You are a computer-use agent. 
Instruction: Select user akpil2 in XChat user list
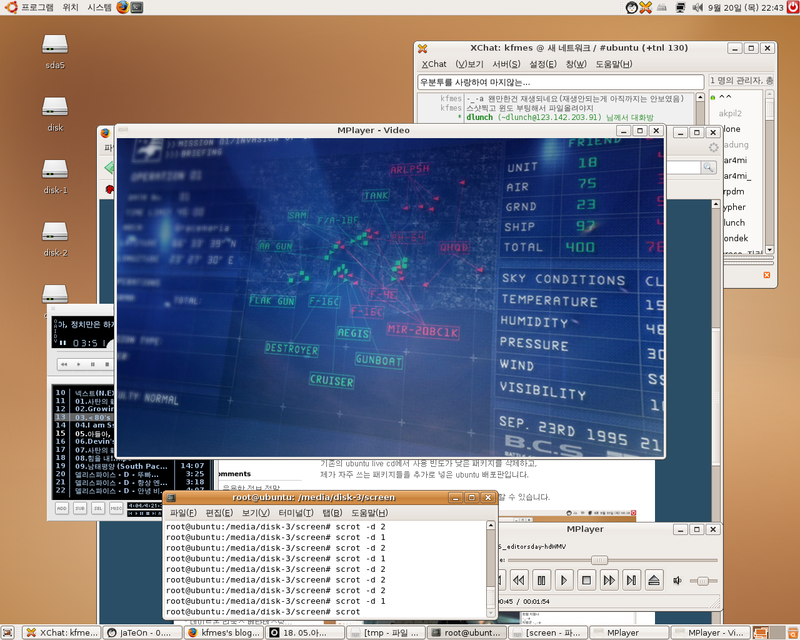pyautogui.click(x=730, y=113)
